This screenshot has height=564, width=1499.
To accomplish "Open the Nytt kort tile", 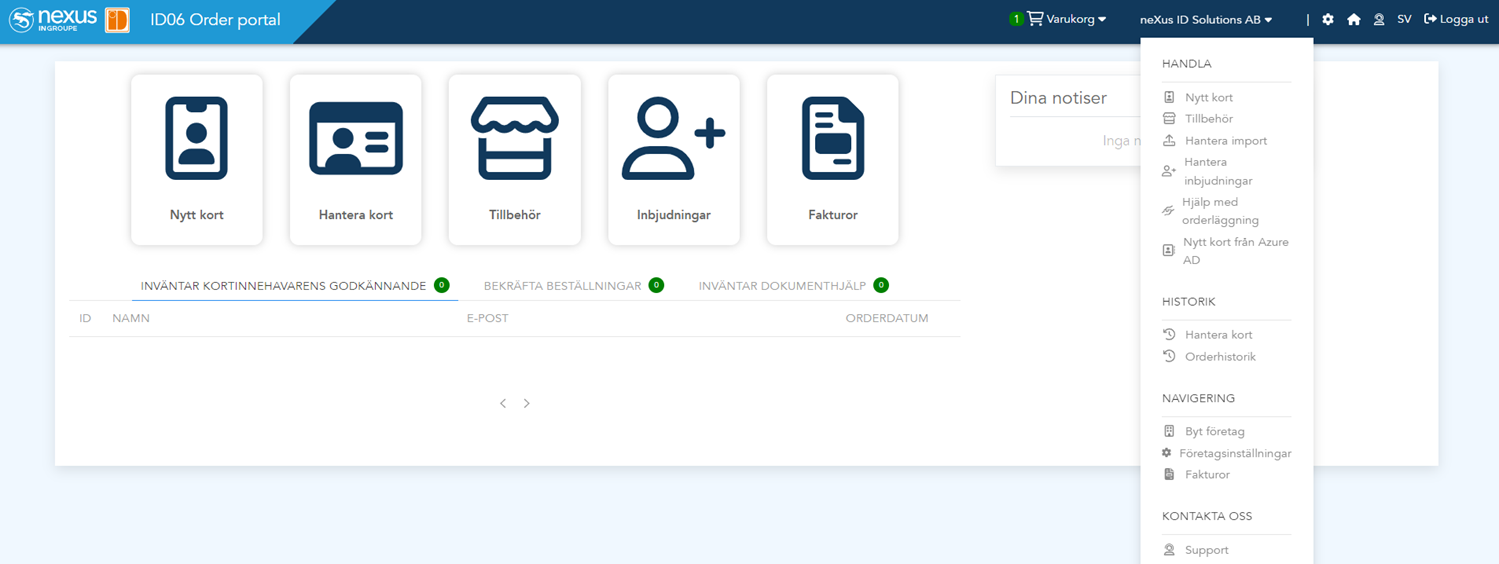I will [x=197, y=160].
